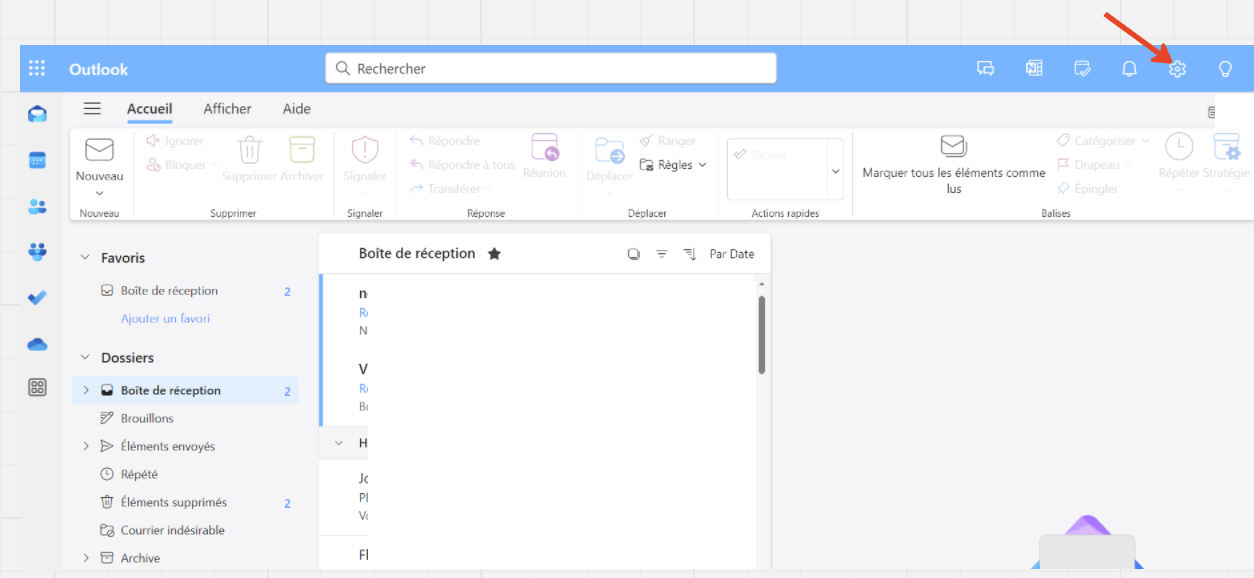Screen dimensions: 1254x578
Task: Toggle the message selection mode icon
Action: (x=633, y=254)
